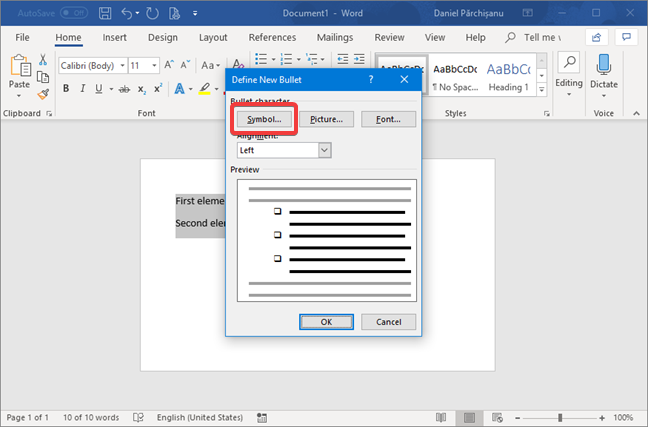Toggle Strikethrough formatting
This screenshot has width=648, height=427.
point(124,89)
